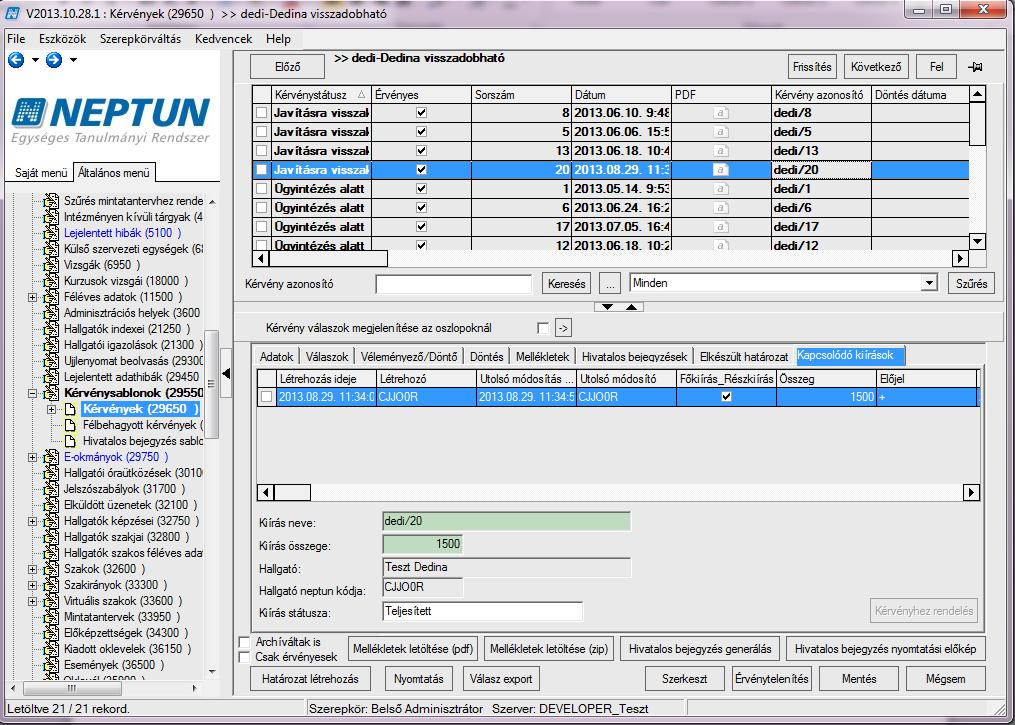Click the Kiadott oklevelek tree icon
This screenshot has width=1015, height=725.
click(x=51, y=649)
